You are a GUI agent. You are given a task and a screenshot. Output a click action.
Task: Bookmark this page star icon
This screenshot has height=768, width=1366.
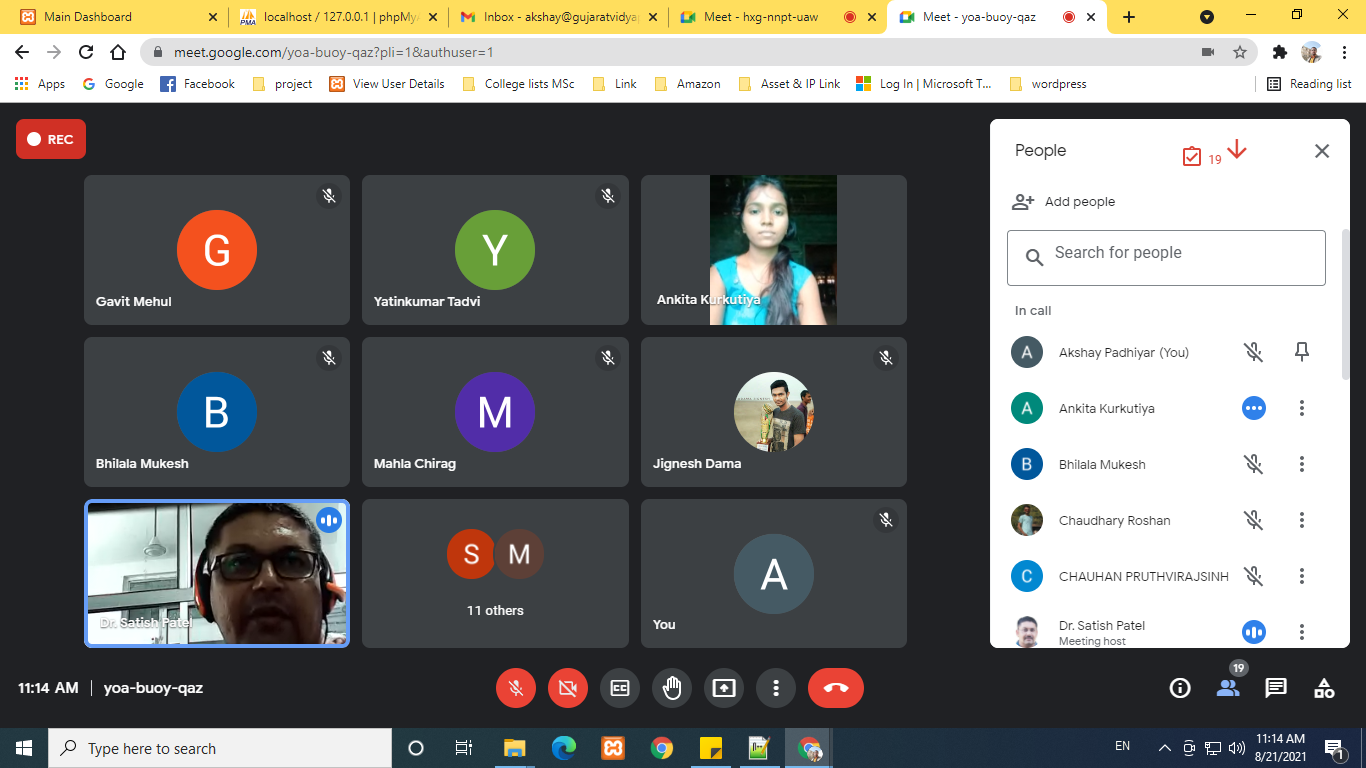[1240, 52]
